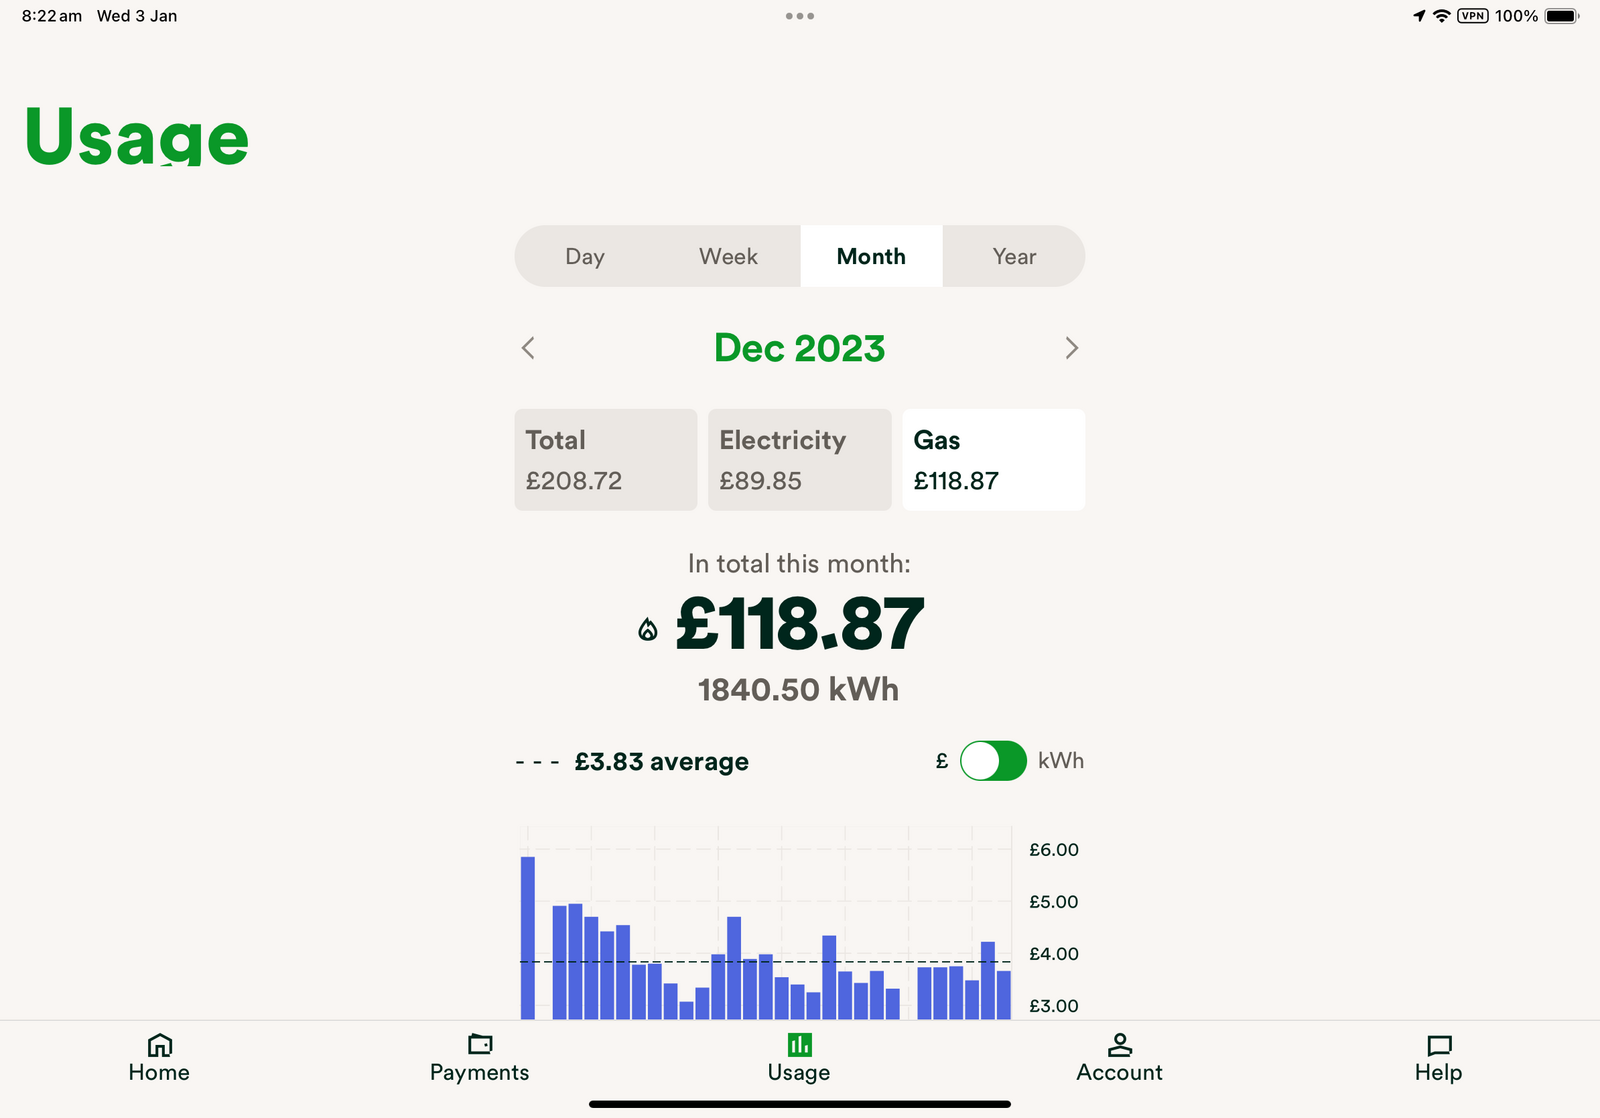Tap the battery status icon
Image resolution: width=1600 pixels, height=1118 pixels.
(1561, 16)
